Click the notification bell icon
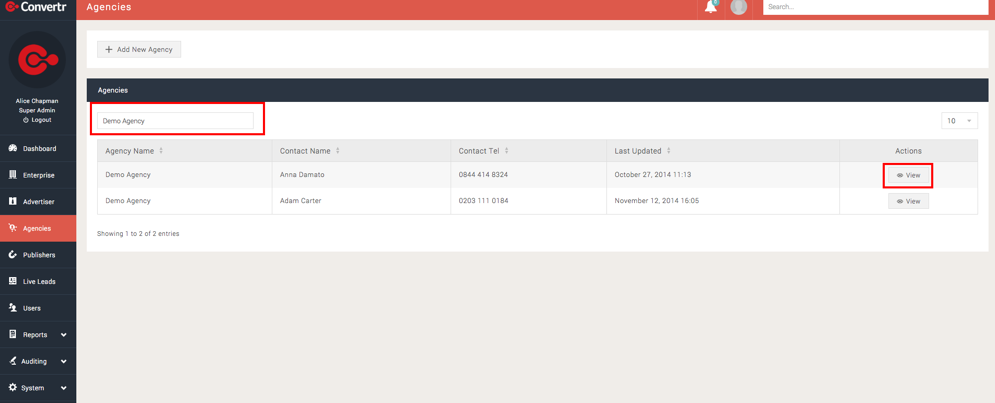The image size is (995, 403). pos(710,7)
